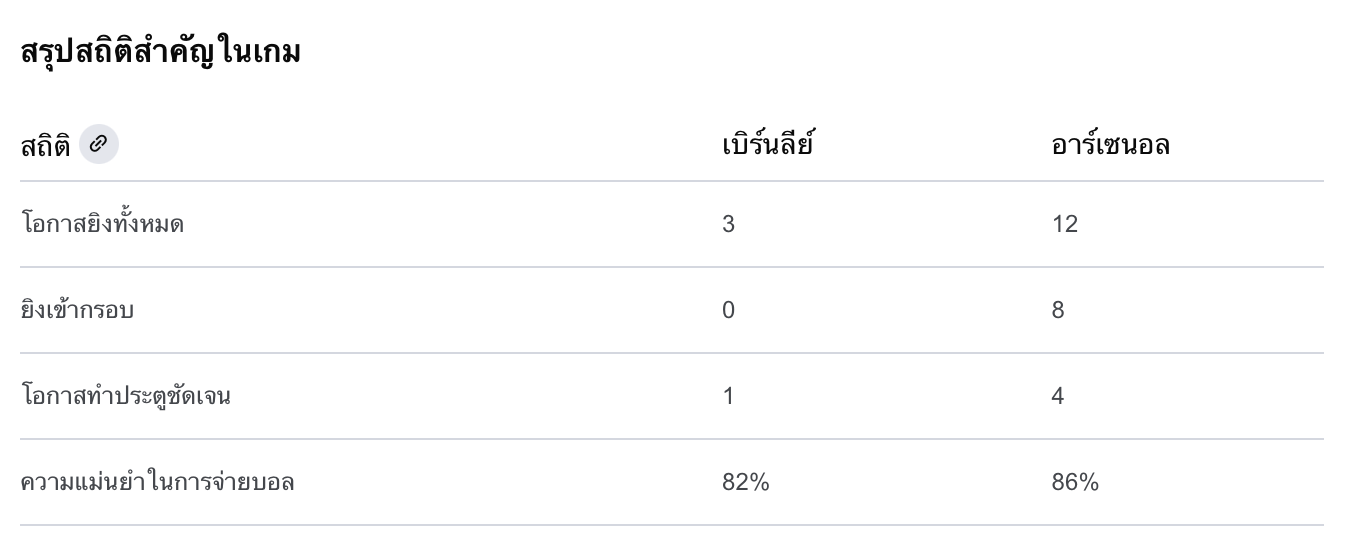The width and height of the screenshot is (1368, 550).
Task: Click the ยิงเข้ากรอบ row label
Action: (77, 310)
